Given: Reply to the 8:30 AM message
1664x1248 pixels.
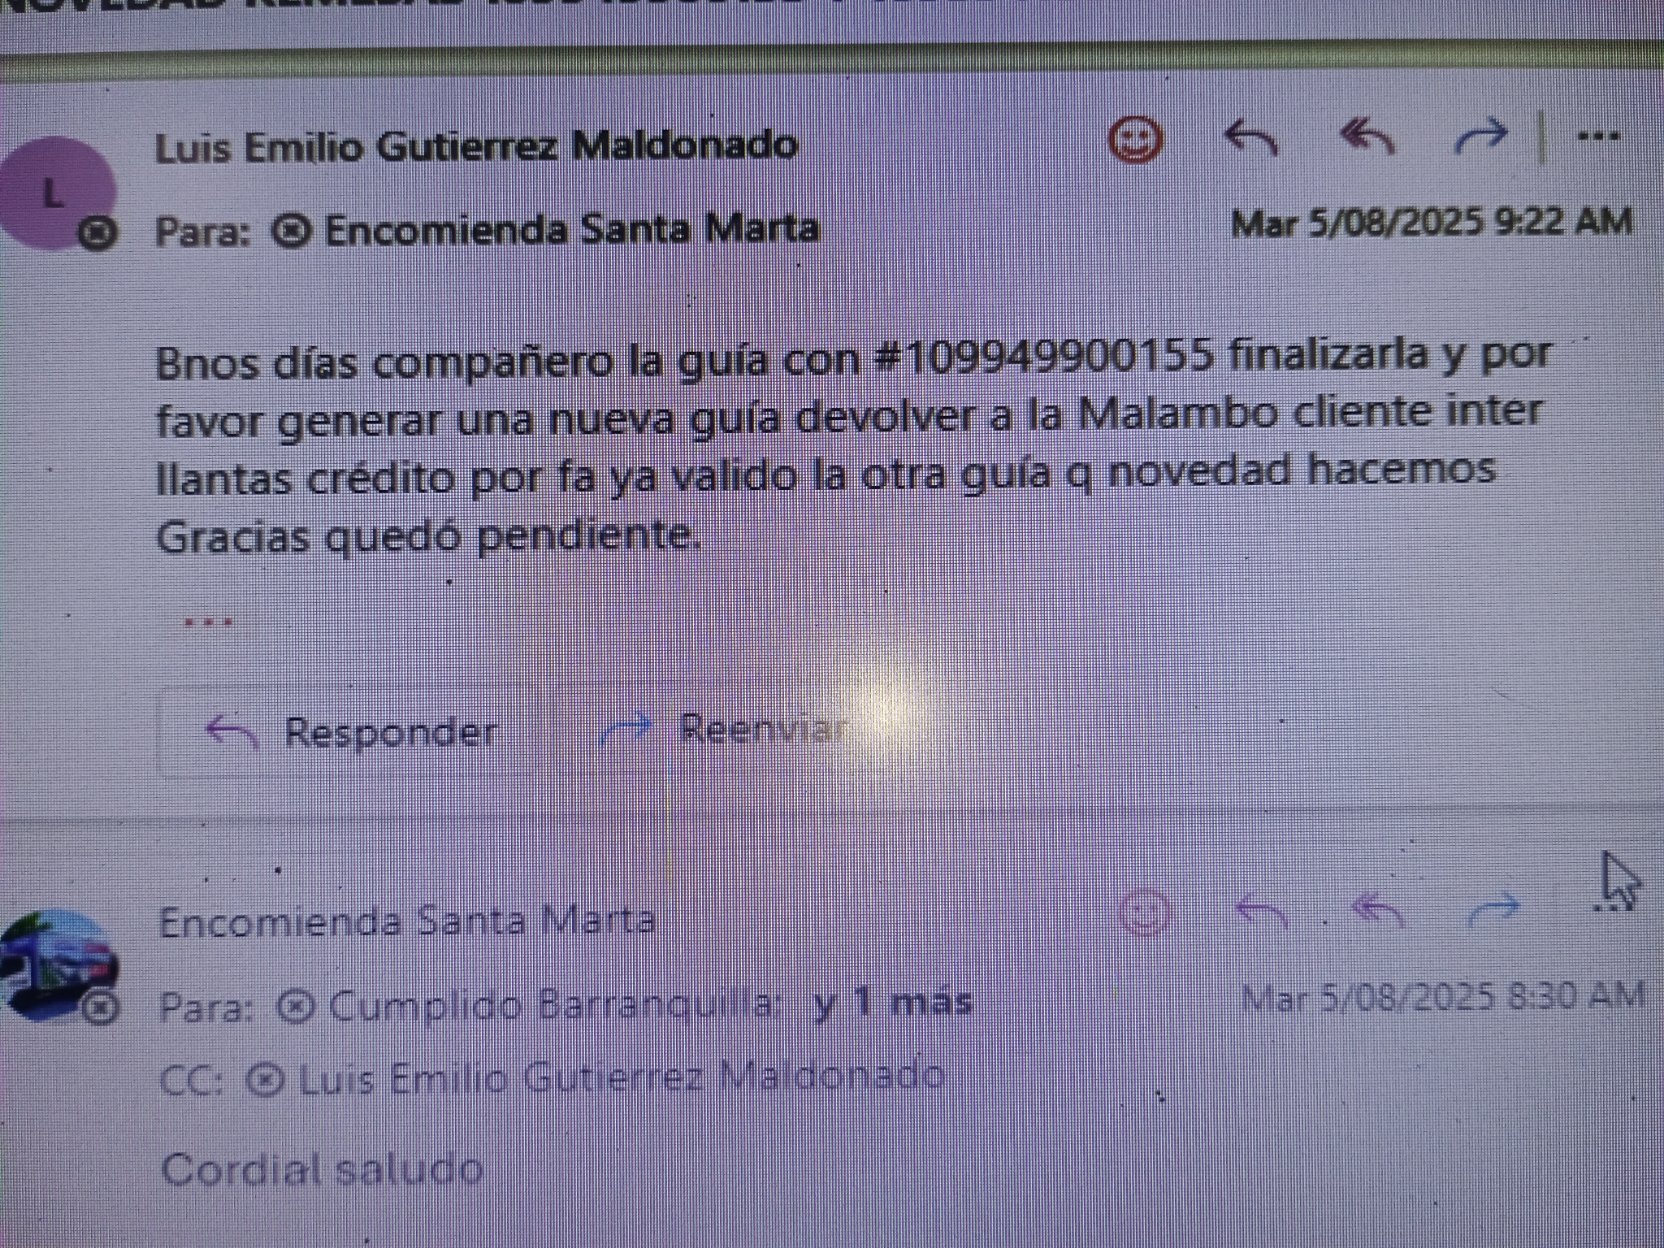Looking at the screenshot, I should click(1261, 910).
